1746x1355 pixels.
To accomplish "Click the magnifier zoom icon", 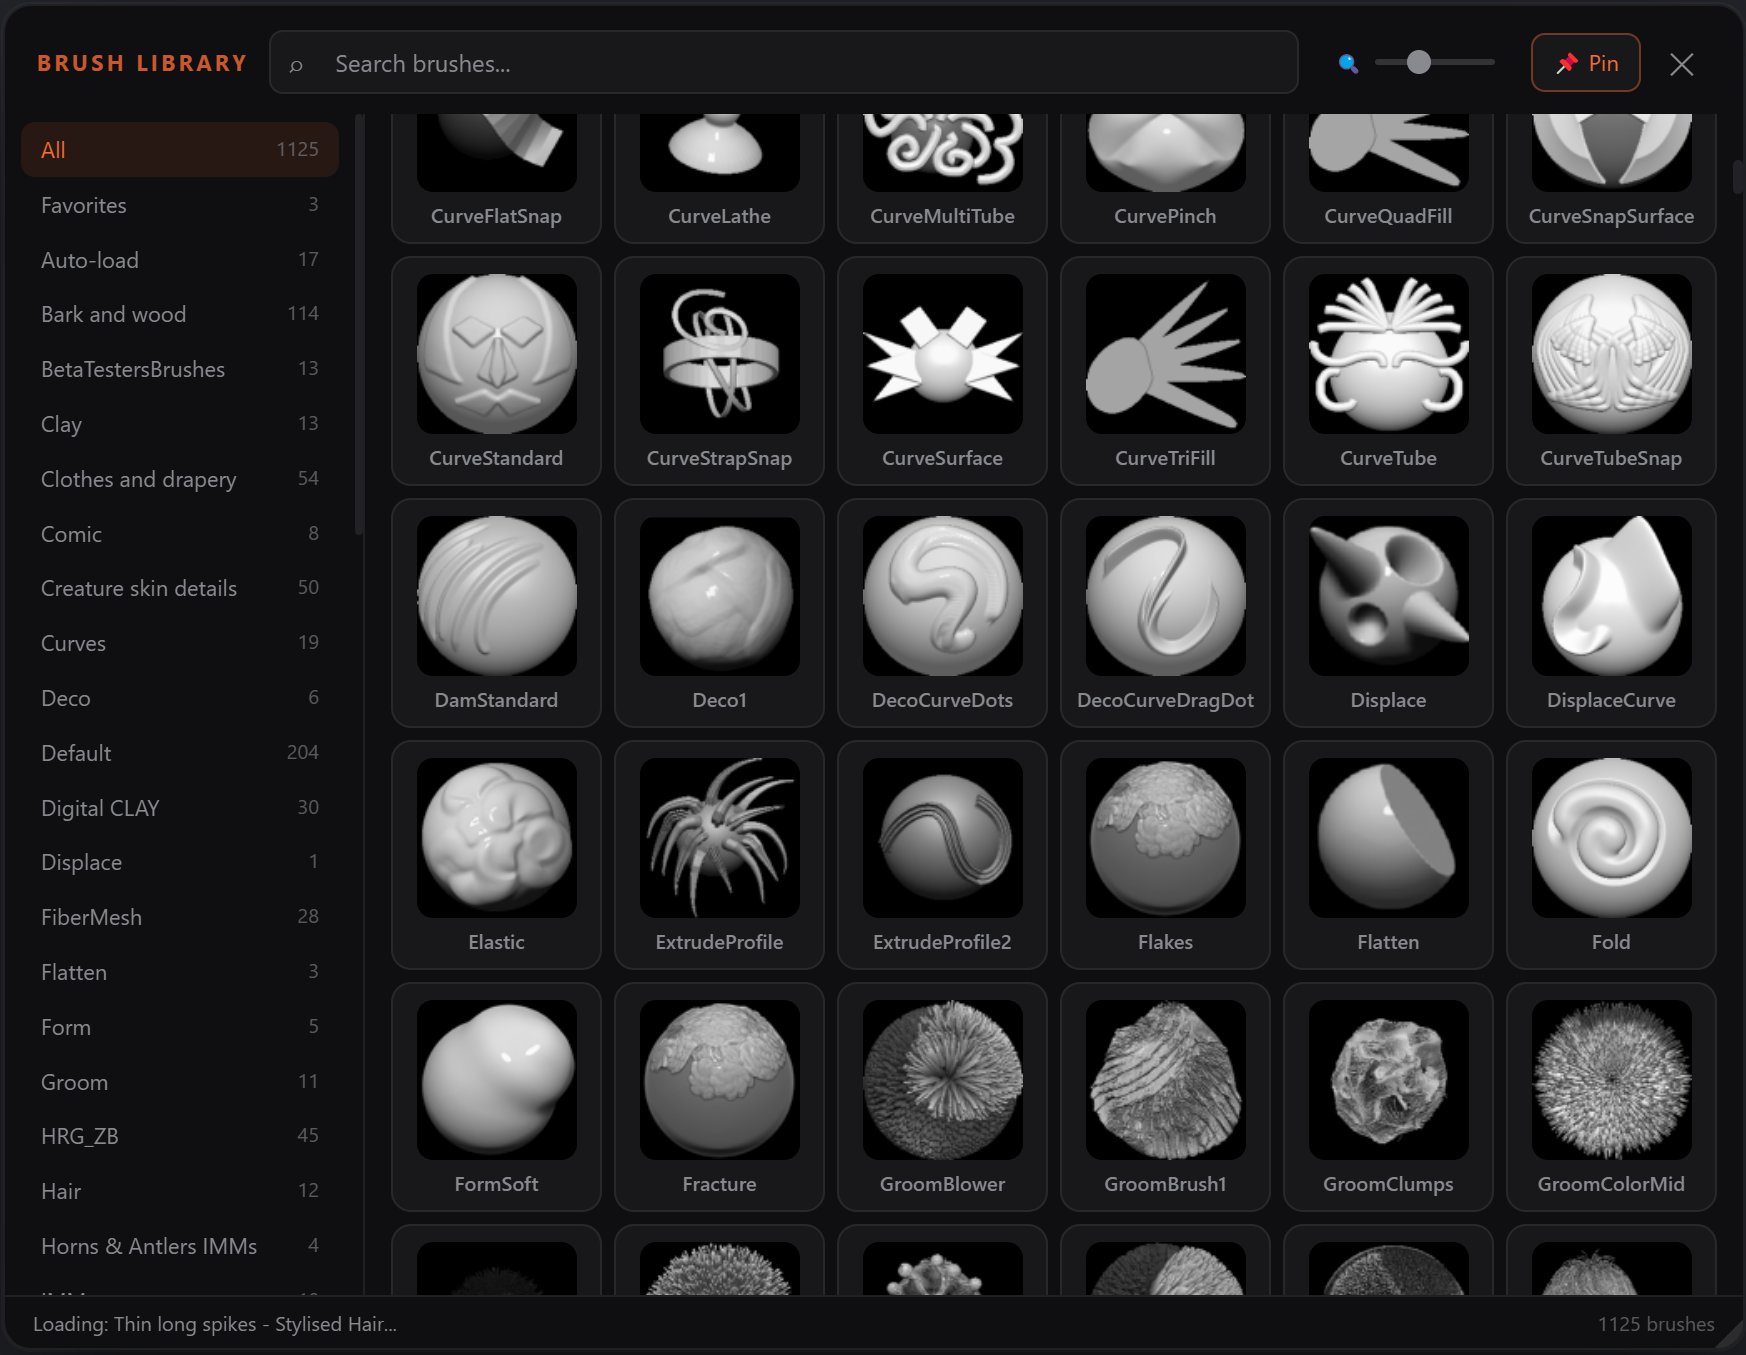I will tap(1348, 64).
